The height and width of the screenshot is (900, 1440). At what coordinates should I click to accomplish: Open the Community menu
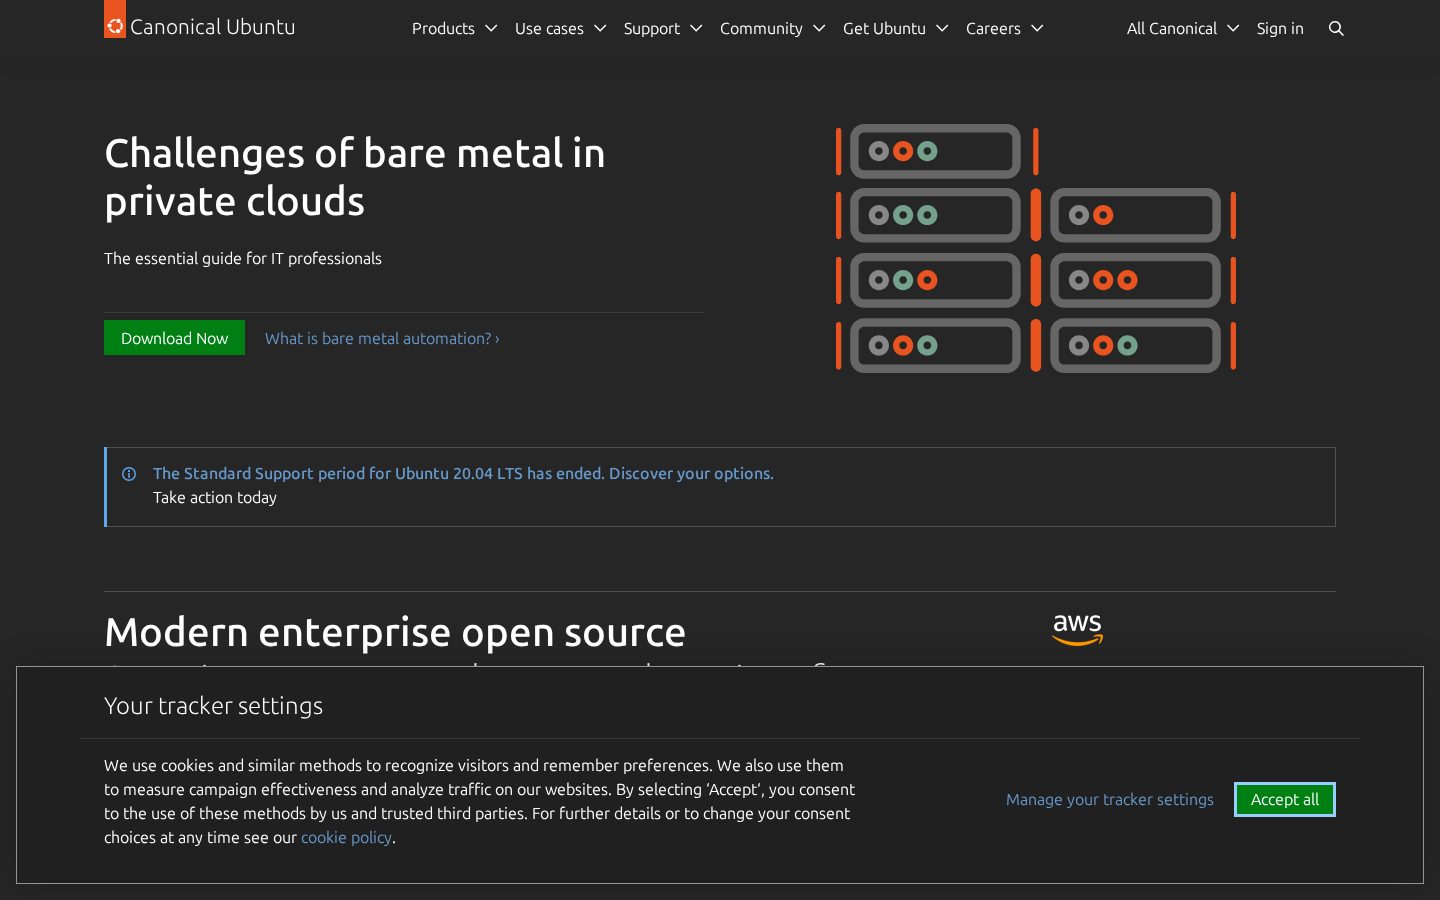[x=772, y=29]
